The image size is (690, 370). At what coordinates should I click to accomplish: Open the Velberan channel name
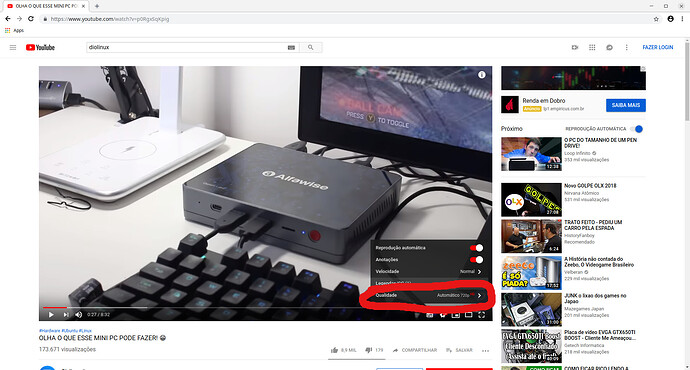click(x=574, y=272)
